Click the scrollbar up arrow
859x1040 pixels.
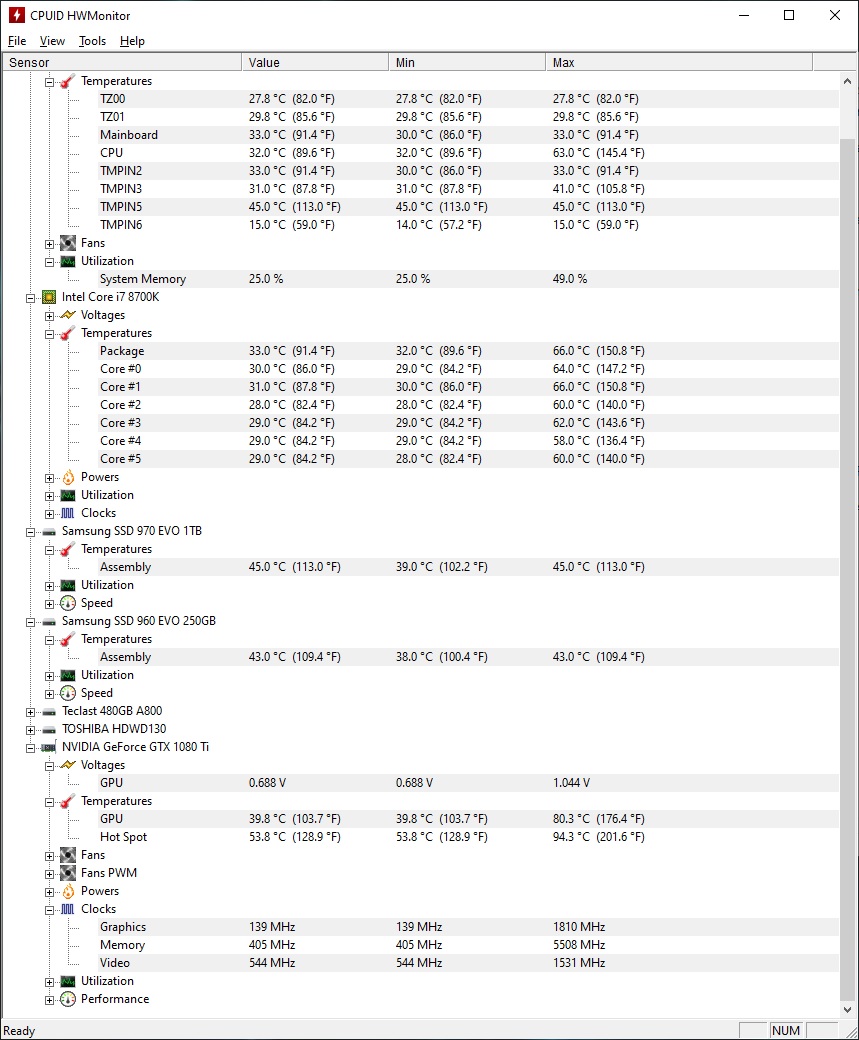click(x=847, y=81)
